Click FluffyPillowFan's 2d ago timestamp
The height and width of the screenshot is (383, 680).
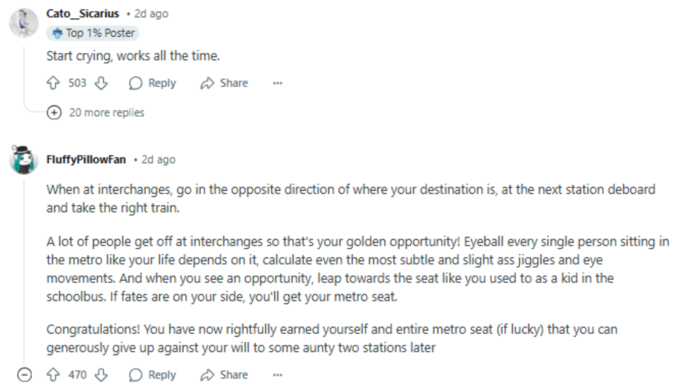point(158,160)
